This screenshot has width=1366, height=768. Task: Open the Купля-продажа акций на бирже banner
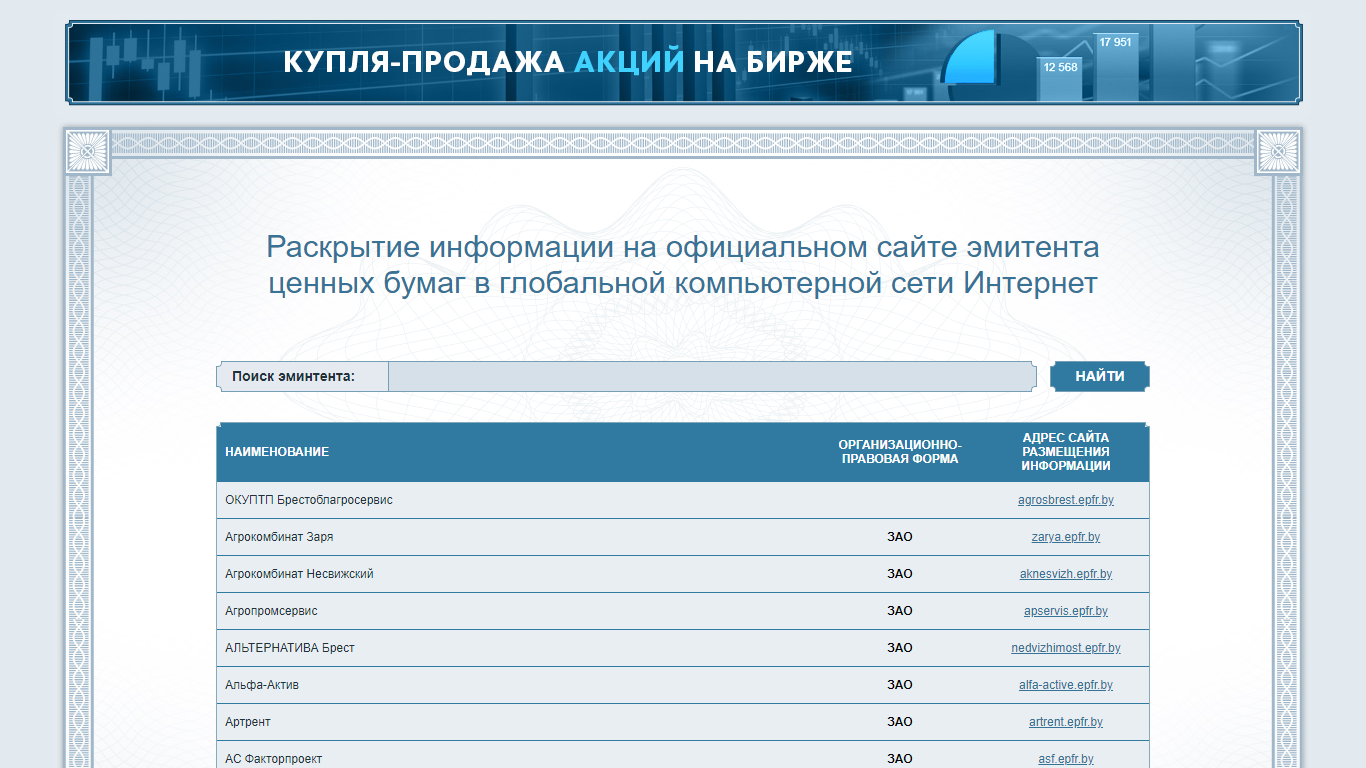tap(684, 62)
